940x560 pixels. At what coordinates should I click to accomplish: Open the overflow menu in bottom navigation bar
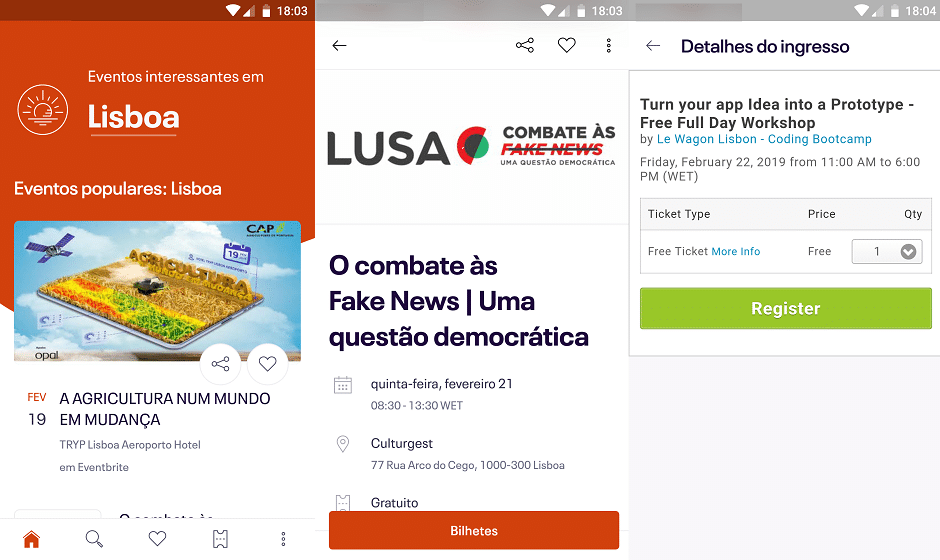pyautogui.click(x=284, y=539)
